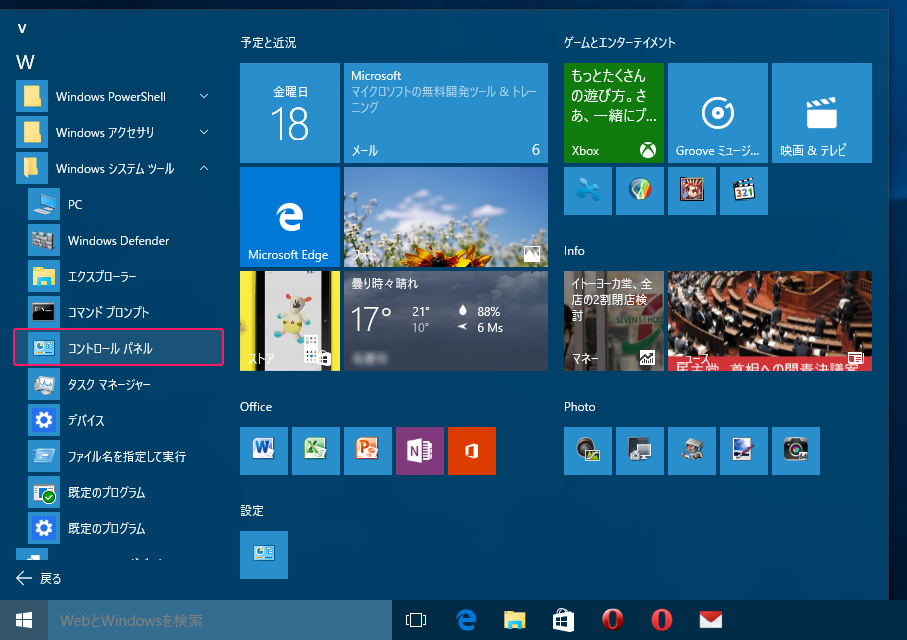
Task: Open the black camera 64 tile
Action: tap(796, 451)
